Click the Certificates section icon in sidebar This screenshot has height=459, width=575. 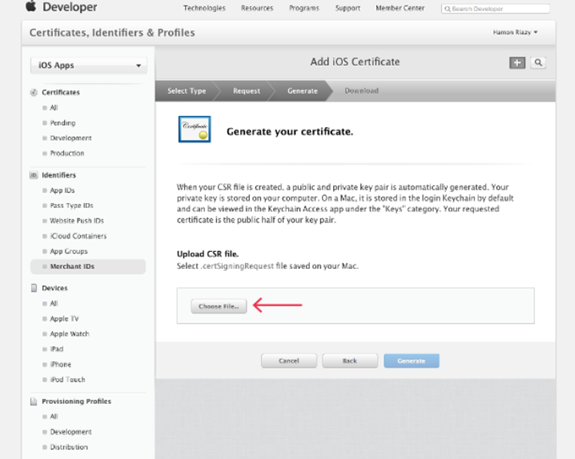(34, 92)
